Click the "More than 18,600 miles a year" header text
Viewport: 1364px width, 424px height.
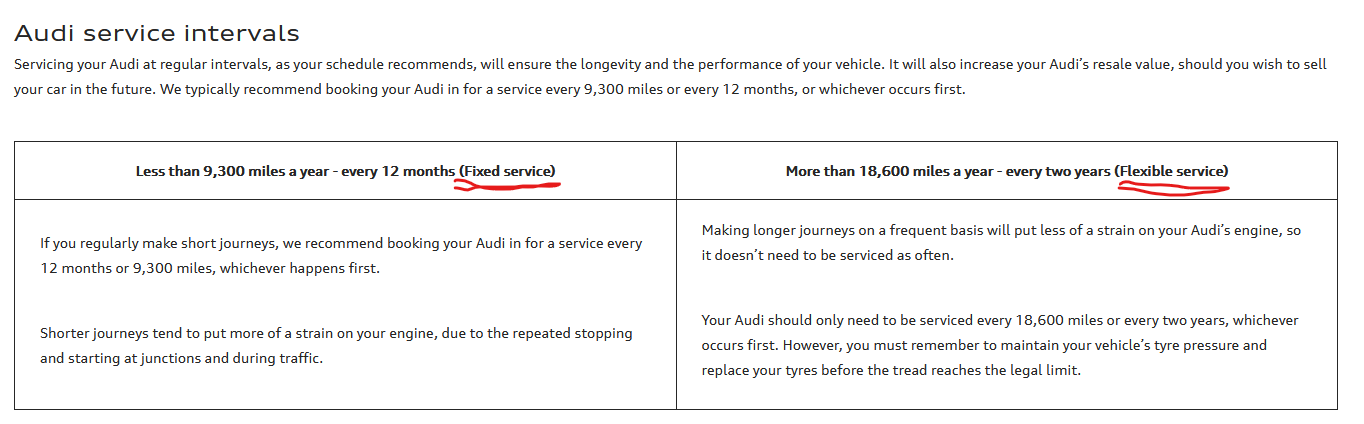coord(889,171)
